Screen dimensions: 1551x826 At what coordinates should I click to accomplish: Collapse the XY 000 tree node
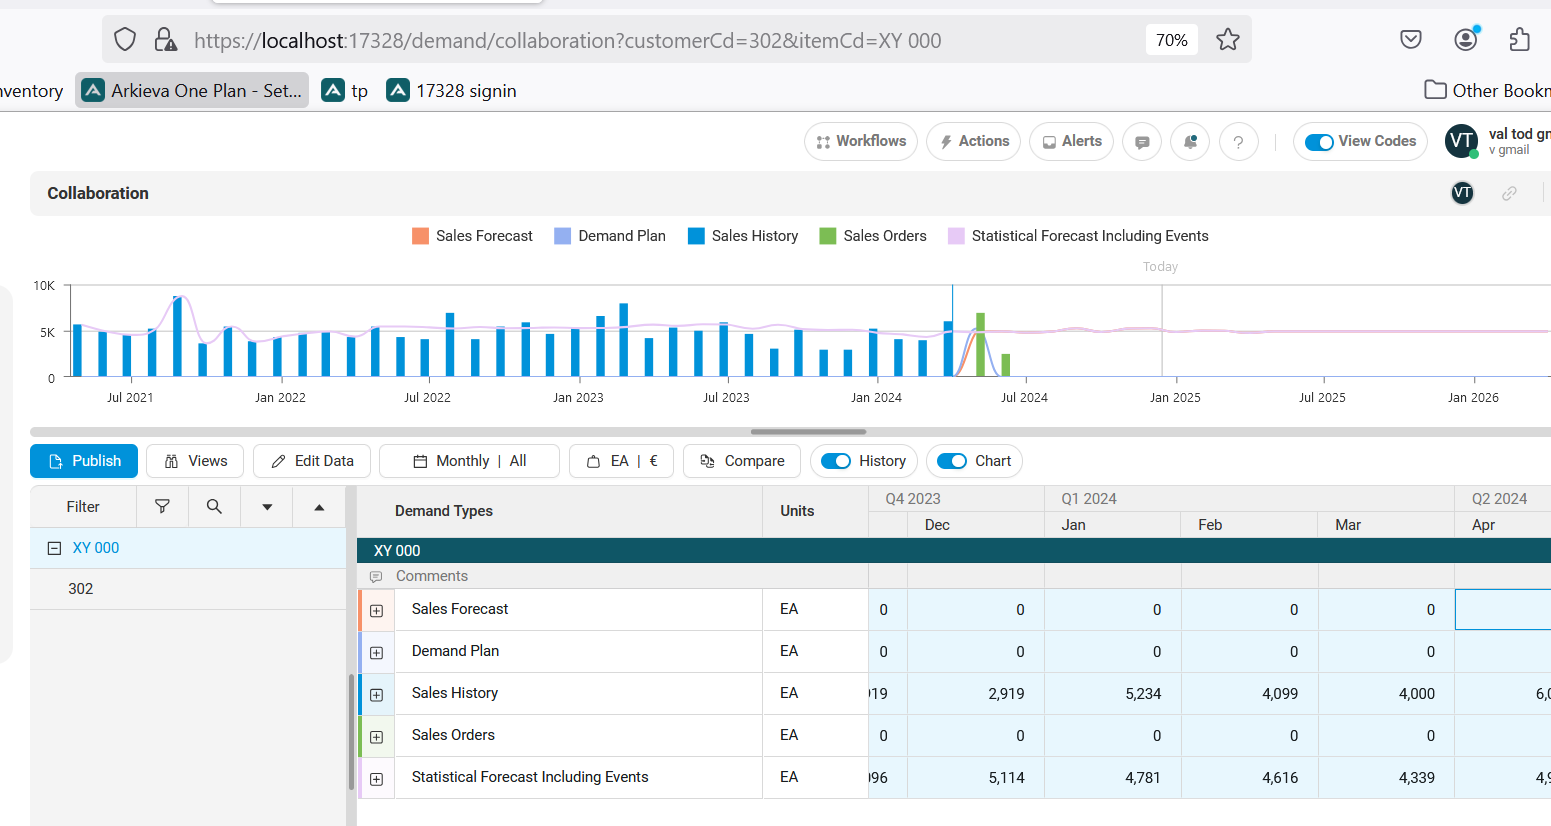55,548
